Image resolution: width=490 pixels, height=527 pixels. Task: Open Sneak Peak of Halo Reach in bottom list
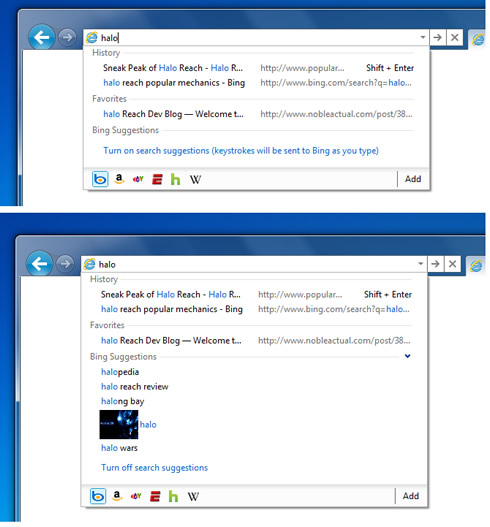(171, 294)
